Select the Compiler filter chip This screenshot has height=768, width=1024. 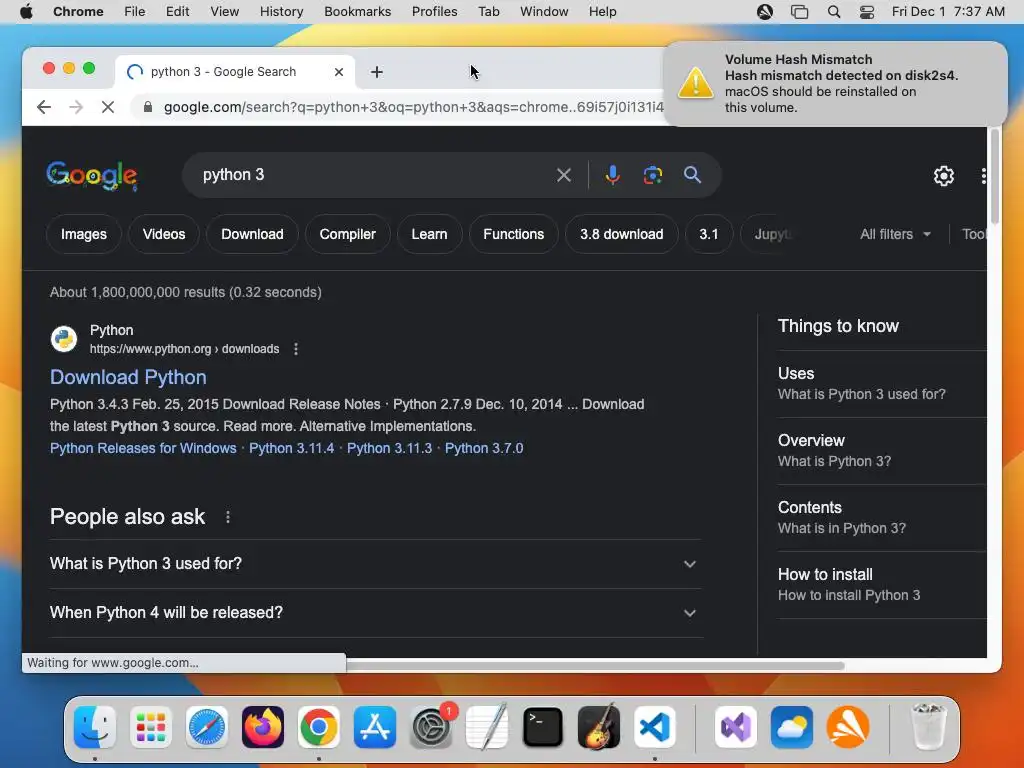[x=347, y=234]
